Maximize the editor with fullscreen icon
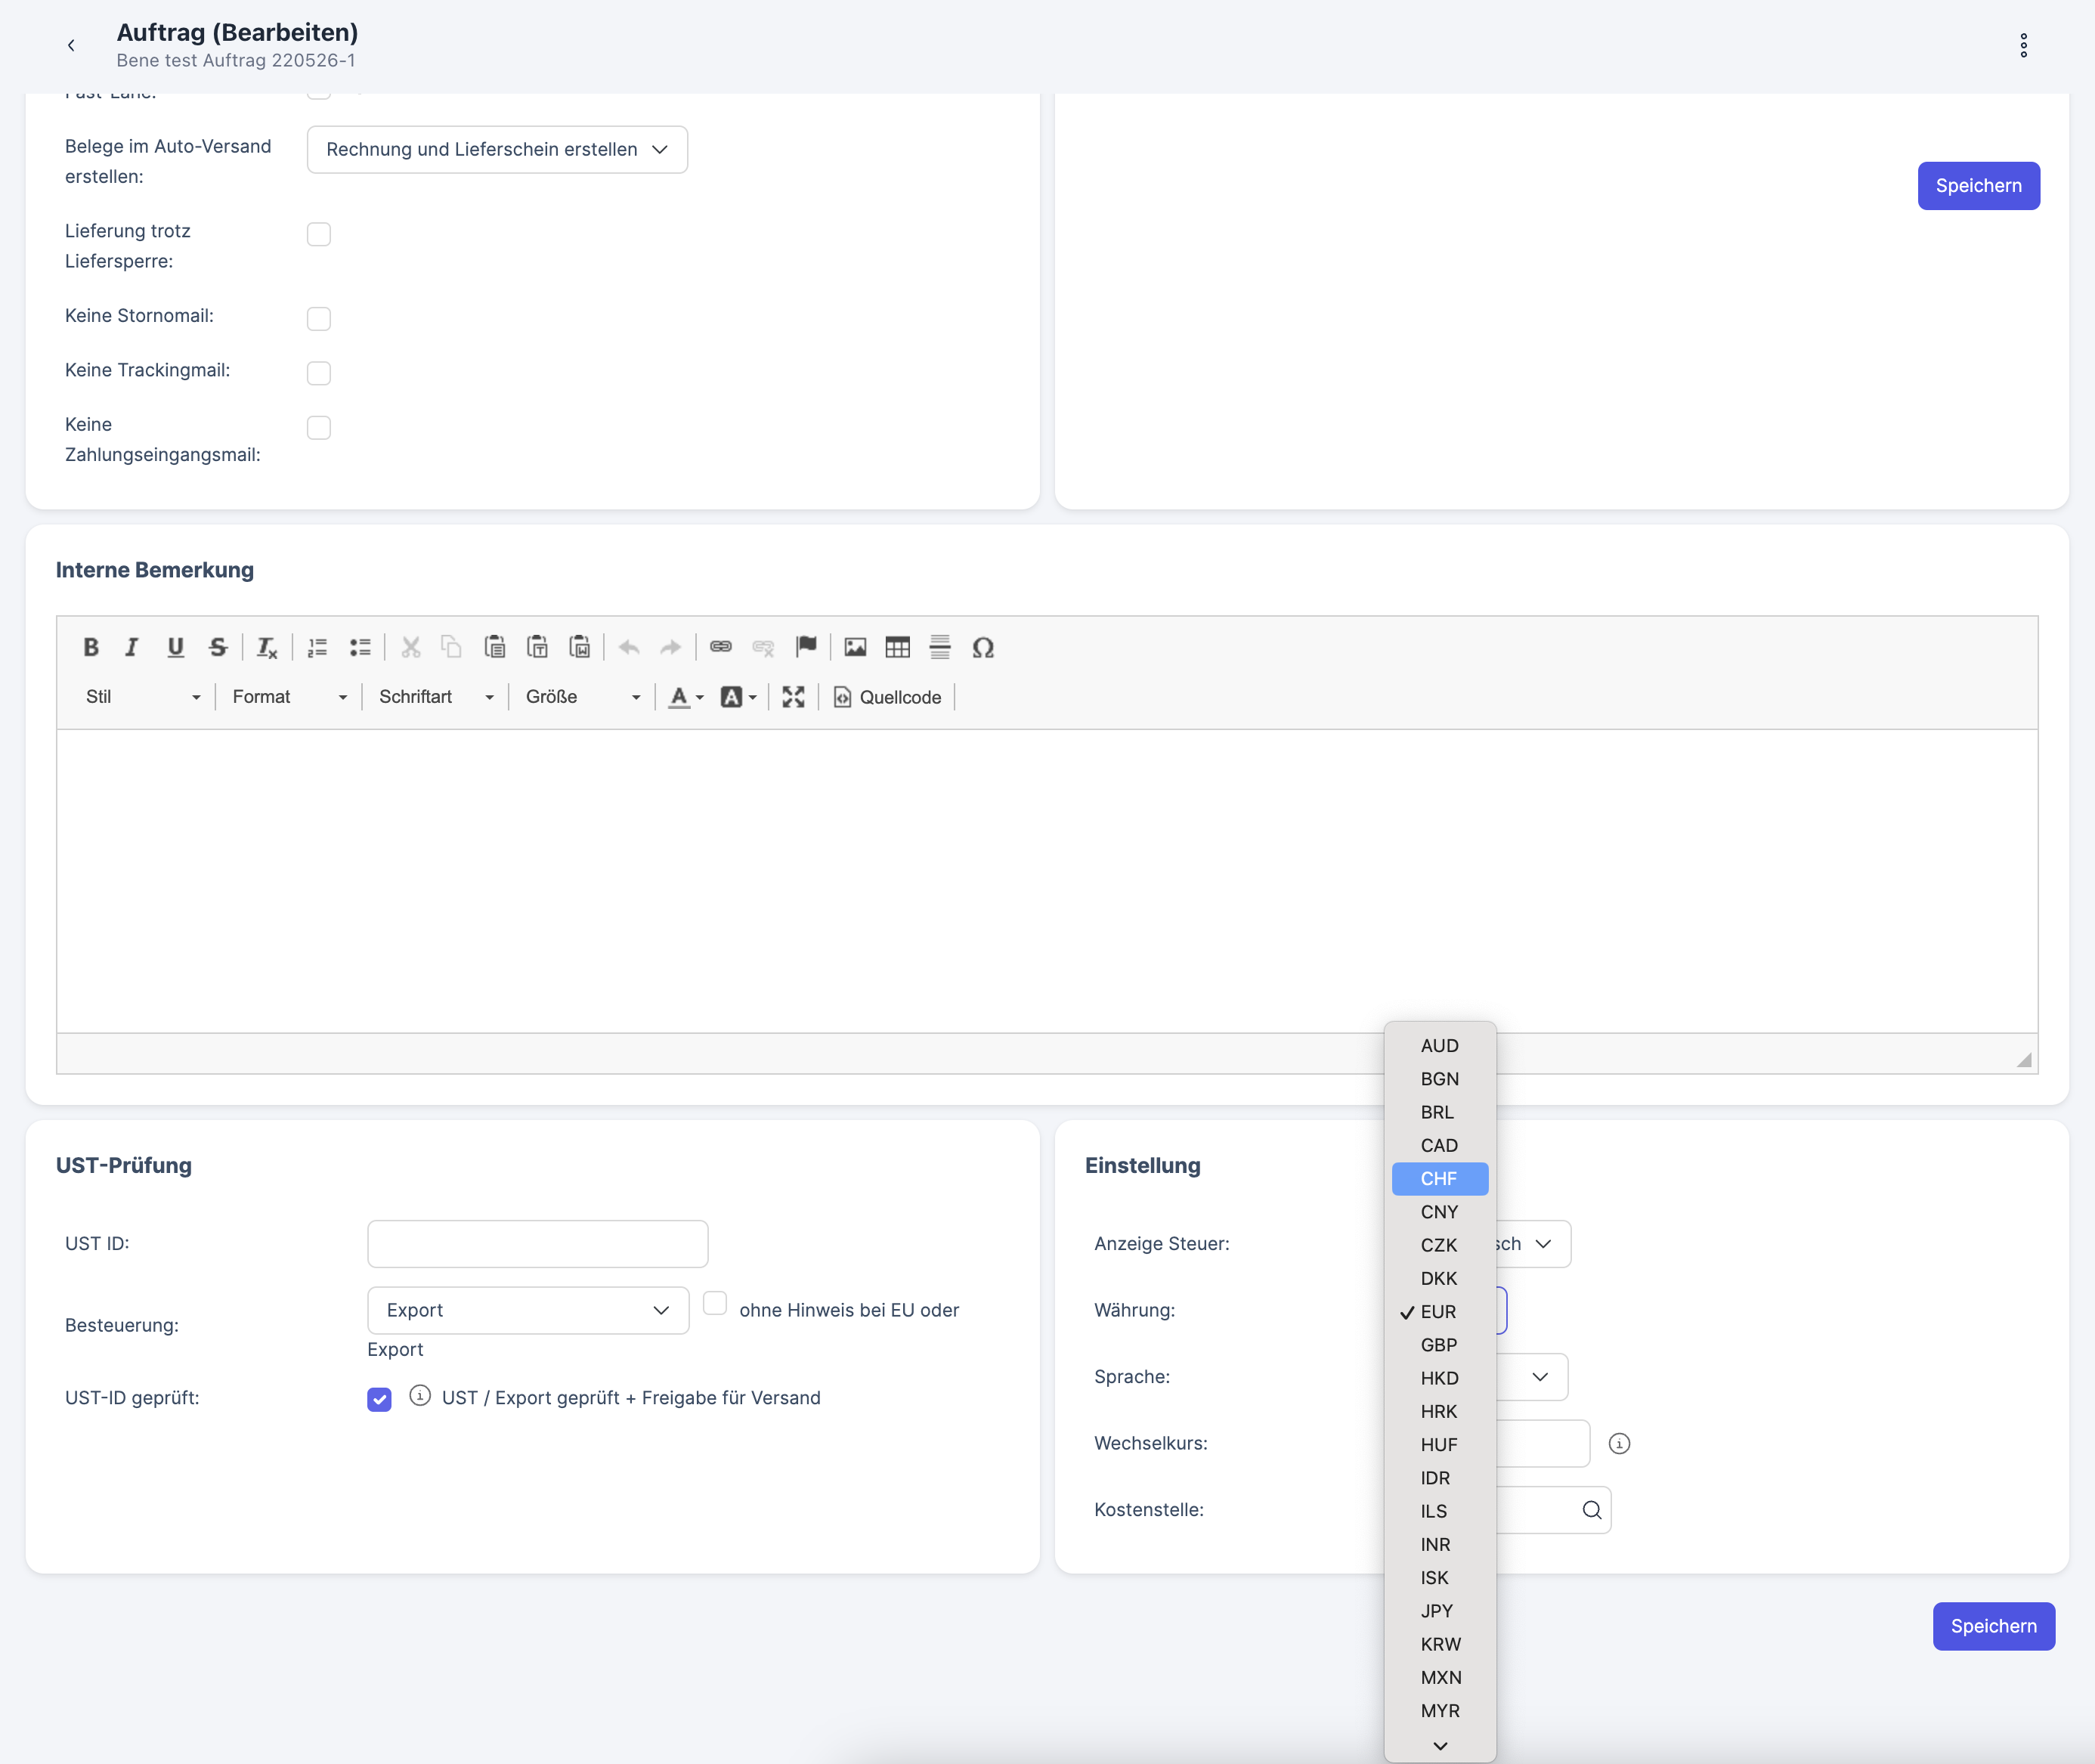This screenshot has height=1764, width=2095. (793, 697)
